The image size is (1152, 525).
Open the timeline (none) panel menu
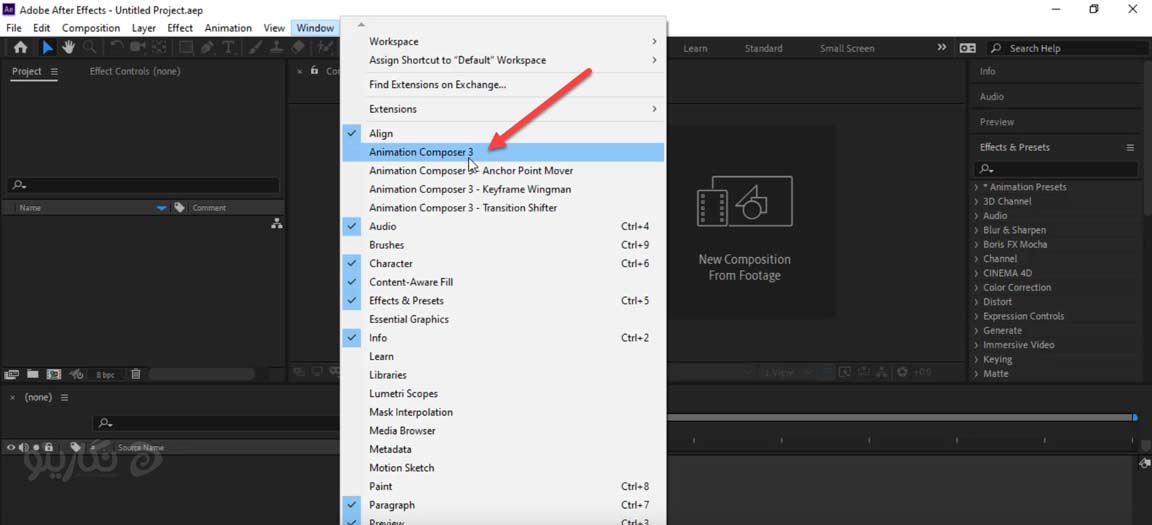pos(64,397)
